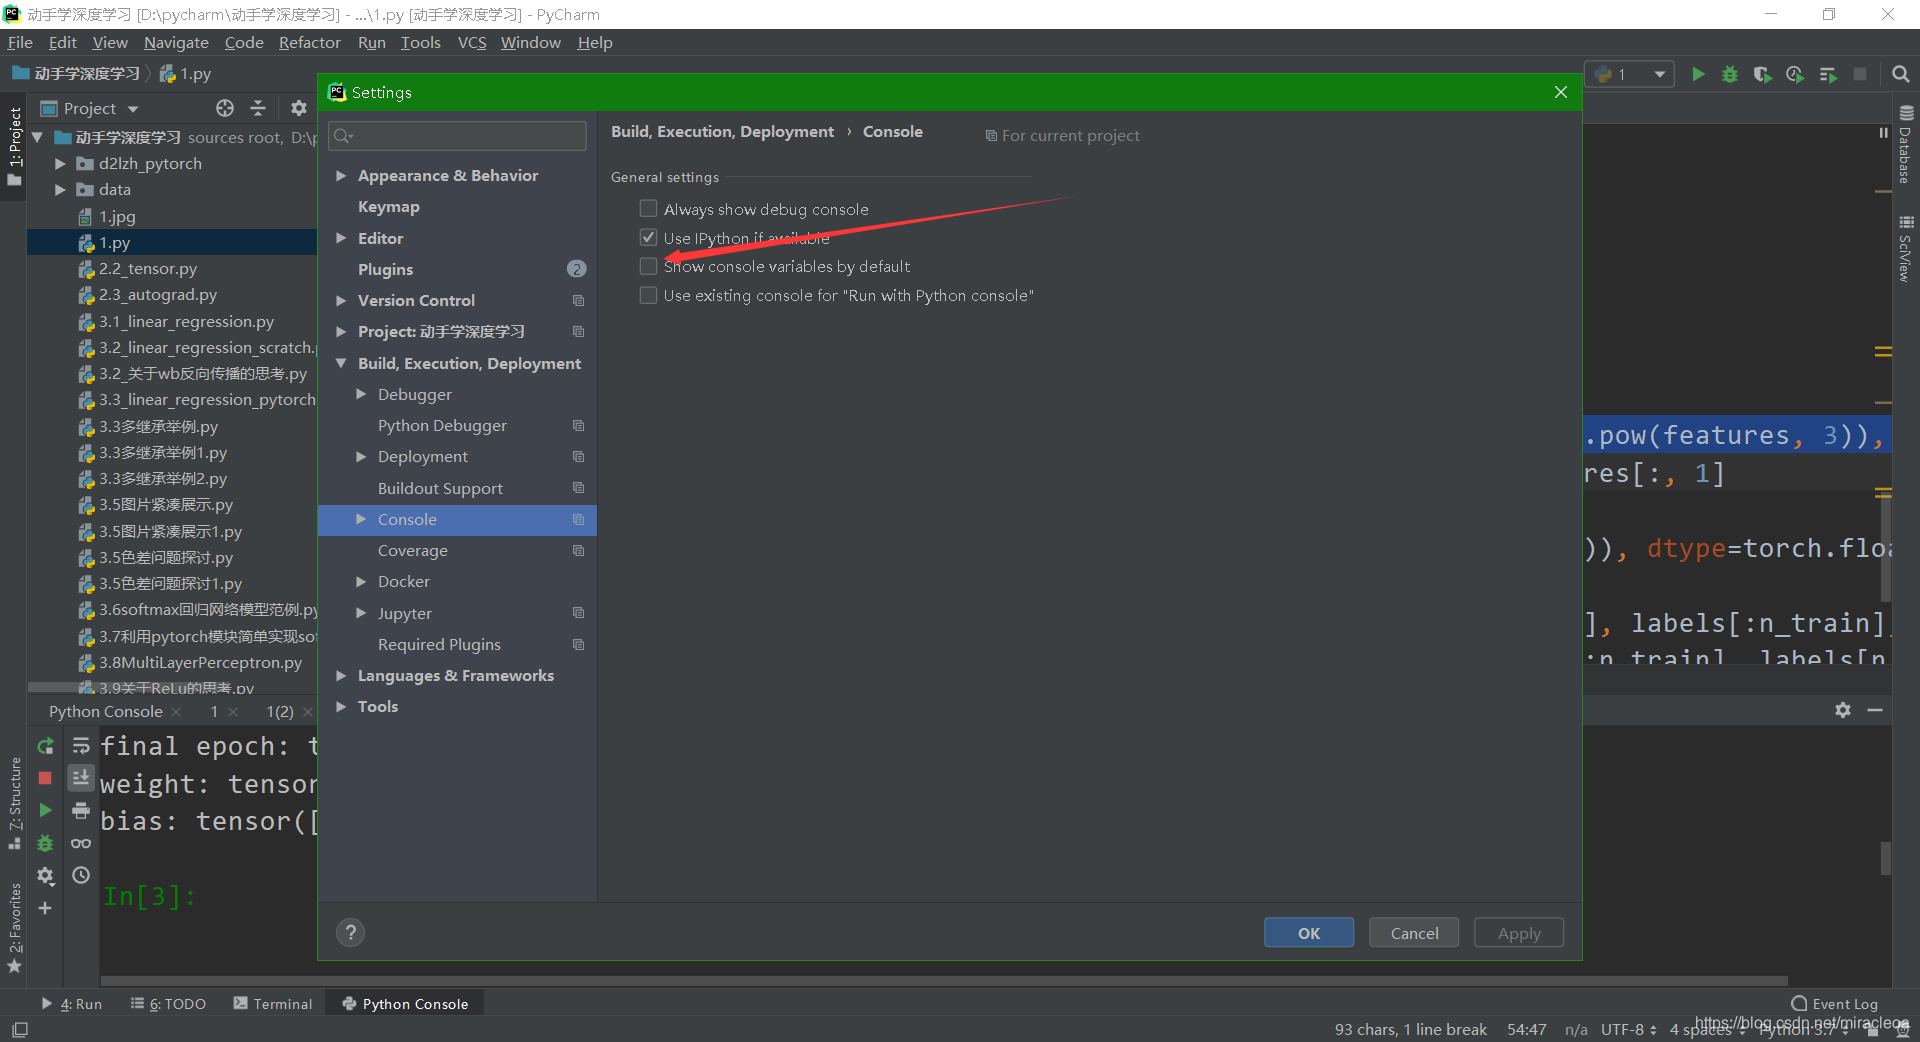Enable Show console variables by default
Screen dimensions: 1920x1042
[x=648, y=266]
